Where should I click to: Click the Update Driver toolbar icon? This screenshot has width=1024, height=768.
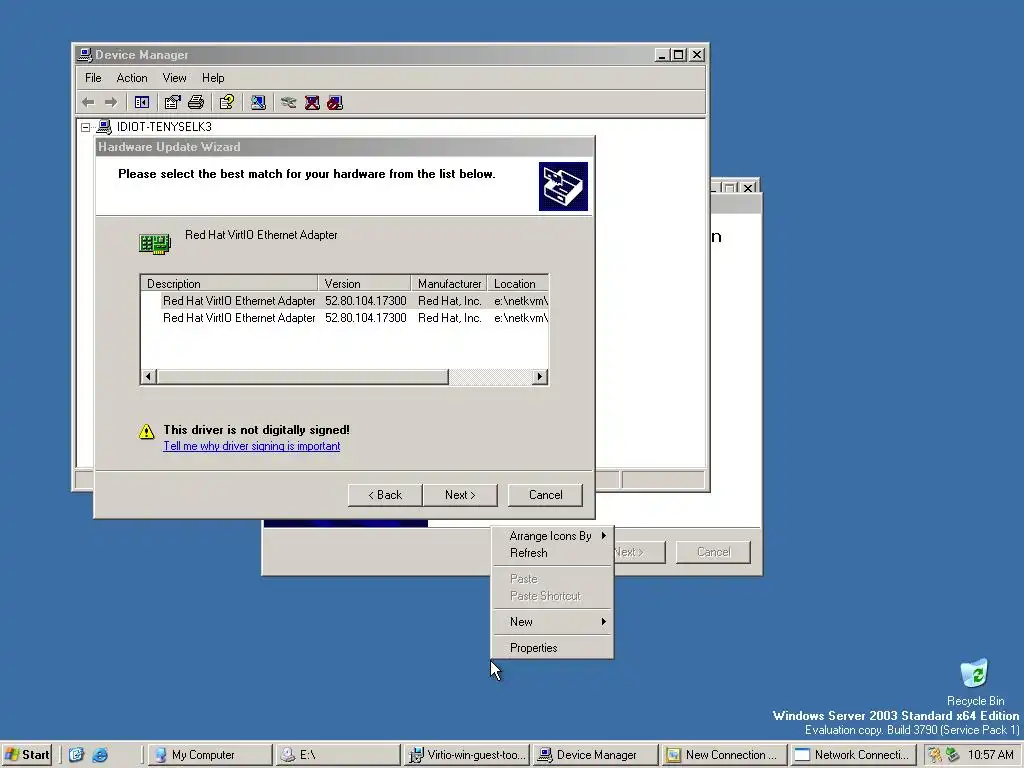click(288, 103)
